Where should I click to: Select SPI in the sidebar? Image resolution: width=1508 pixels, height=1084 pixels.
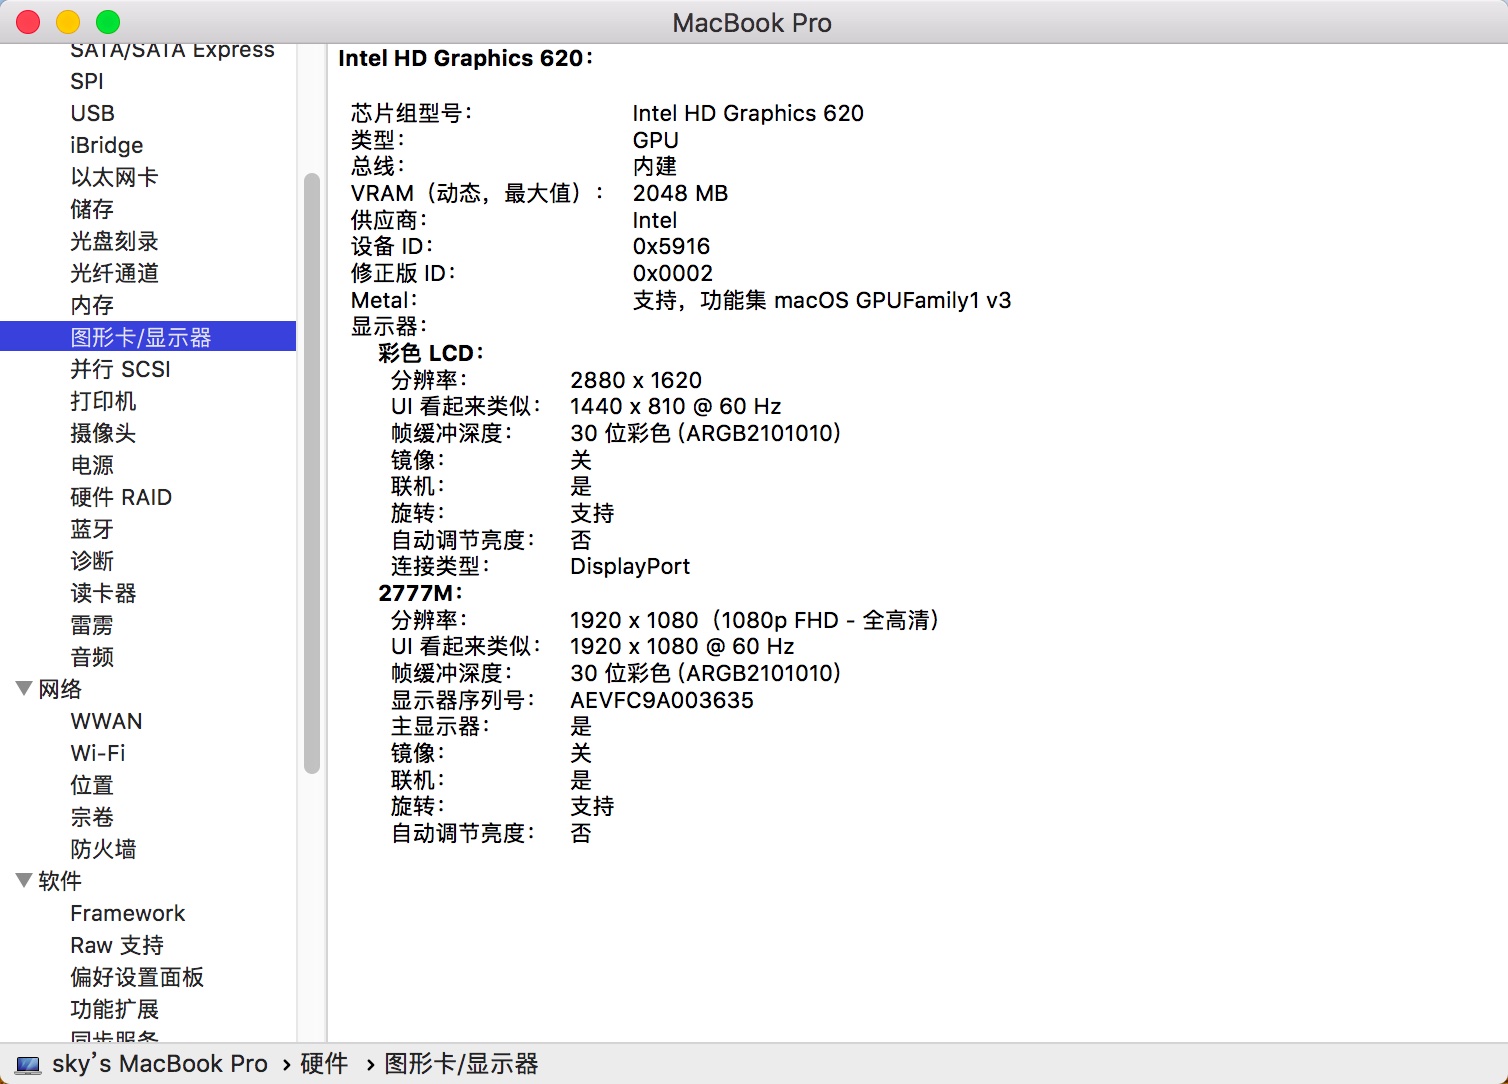tap(87, 81)
